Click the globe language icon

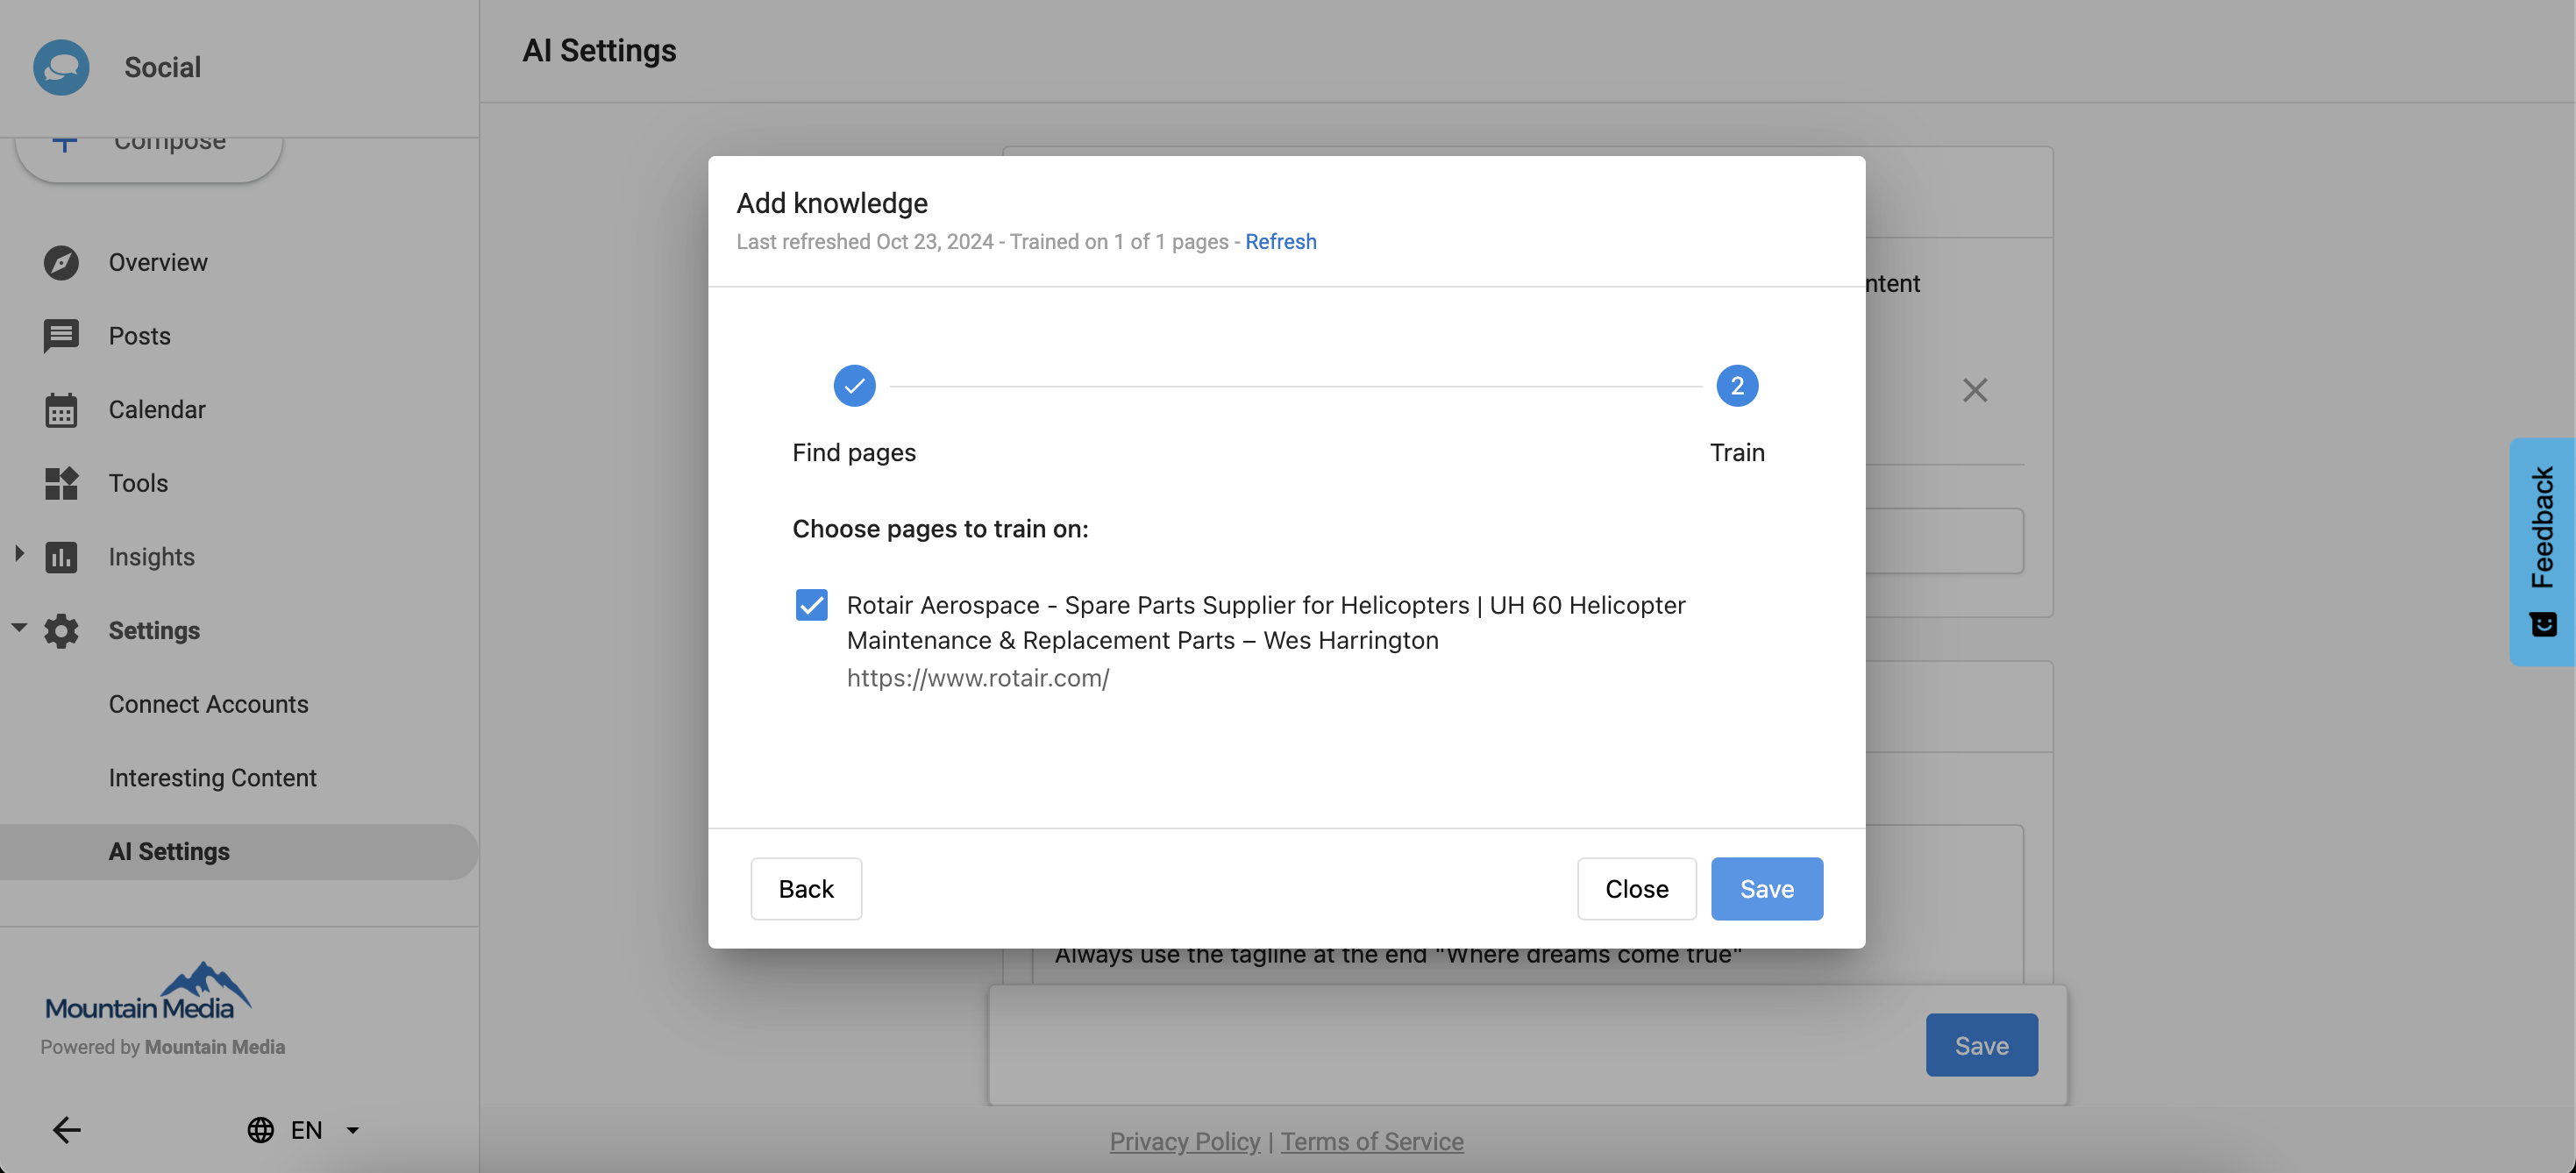click(260, 1130)
